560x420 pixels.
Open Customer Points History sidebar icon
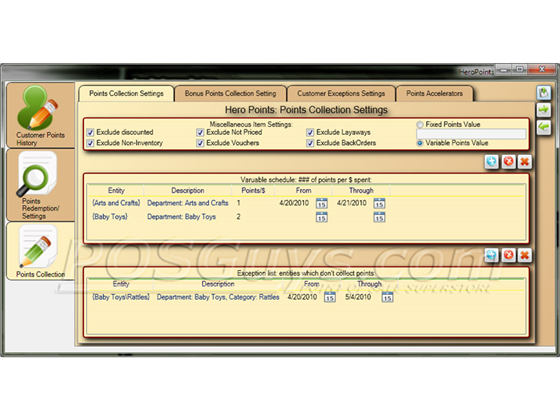point(39,108)
